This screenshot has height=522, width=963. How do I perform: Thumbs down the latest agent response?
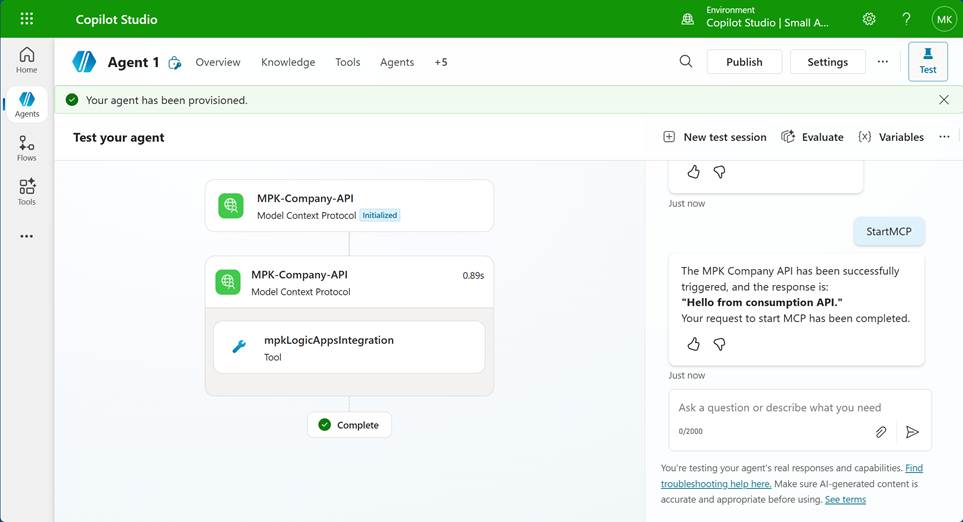[x=719, y=344]
